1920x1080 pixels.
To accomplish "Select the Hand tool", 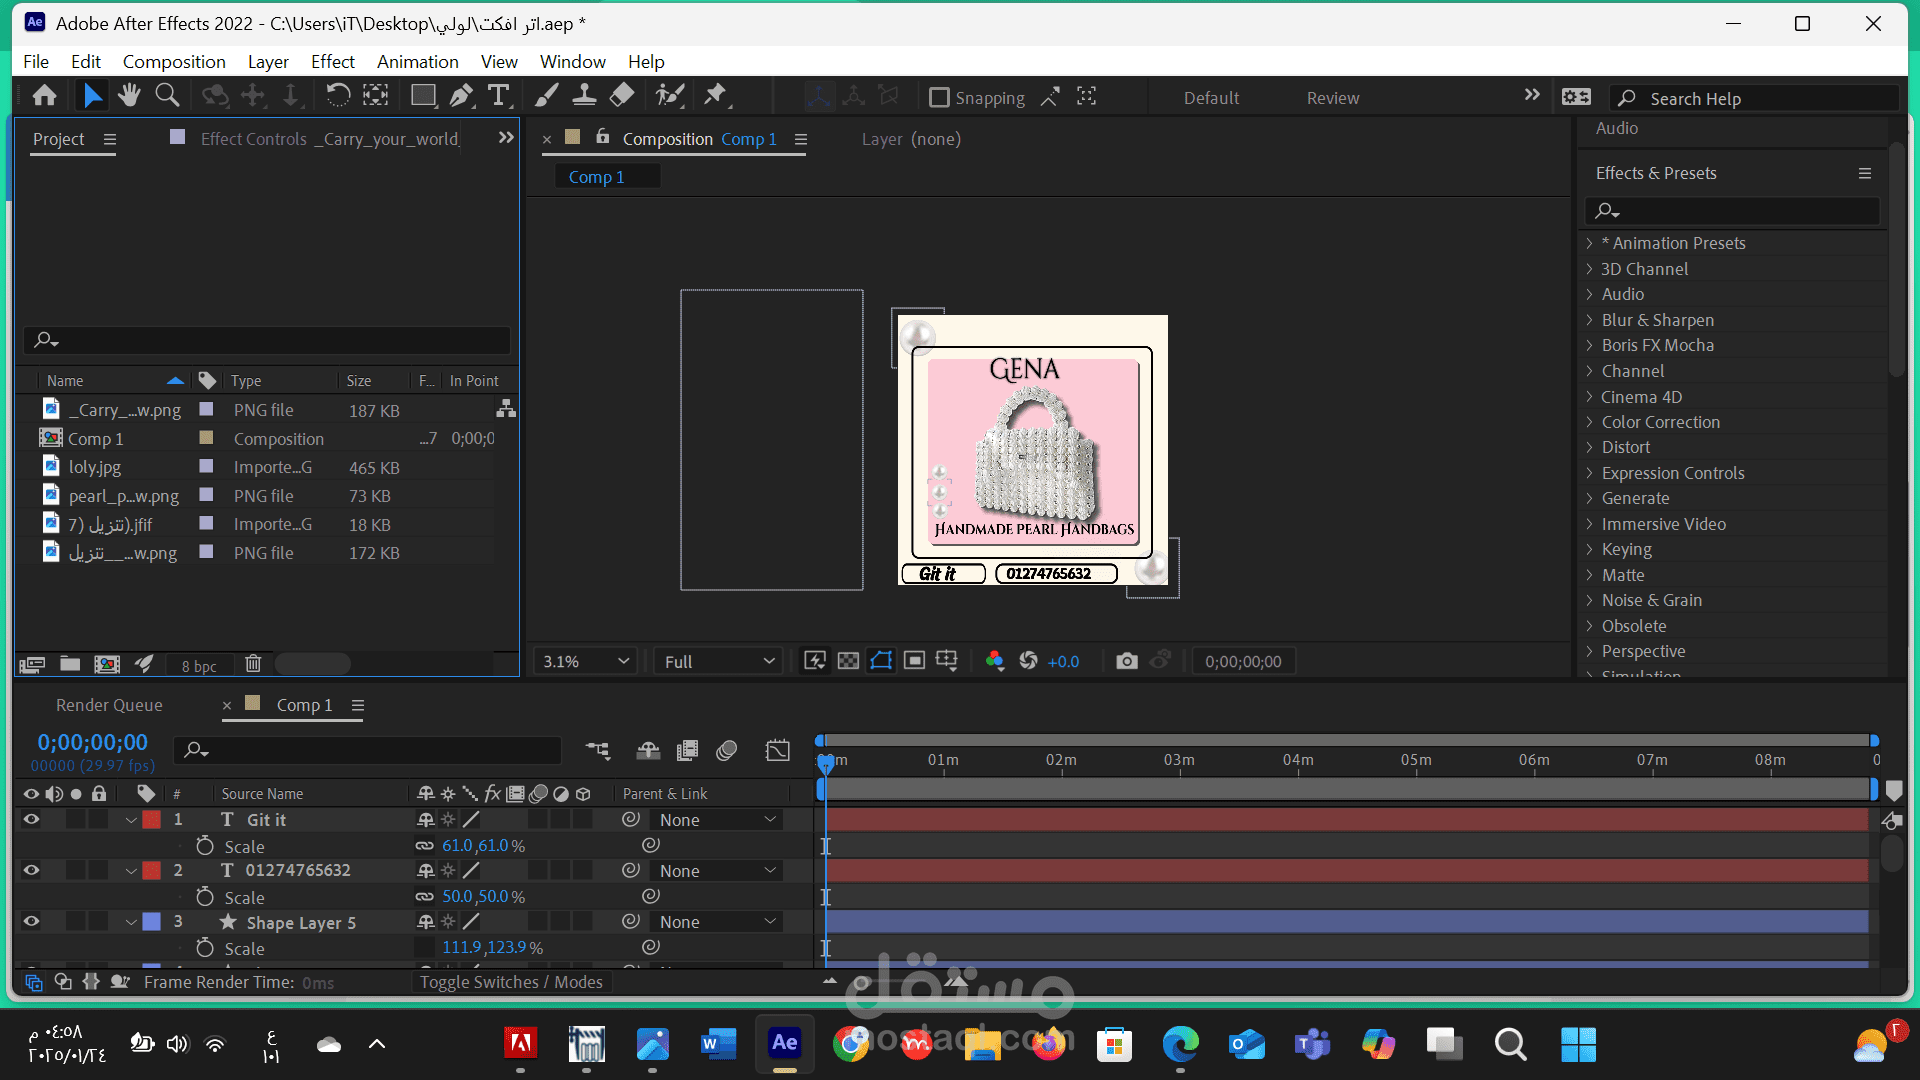I will pos(129,96).
